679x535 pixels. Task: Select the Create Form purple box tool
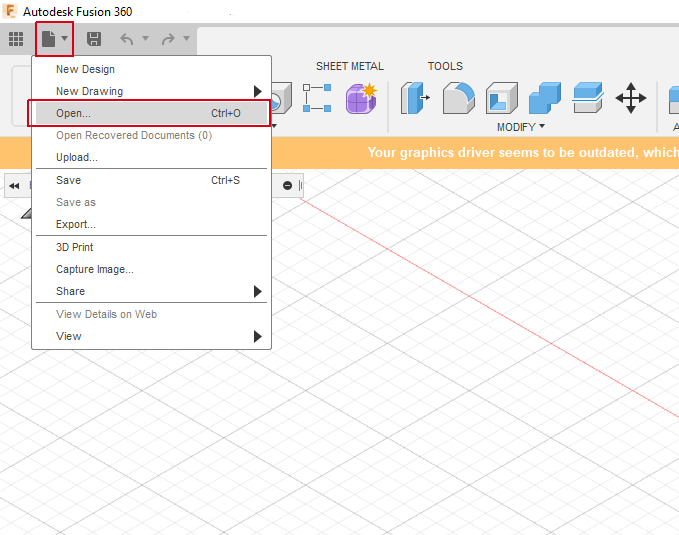pos(361,99)
